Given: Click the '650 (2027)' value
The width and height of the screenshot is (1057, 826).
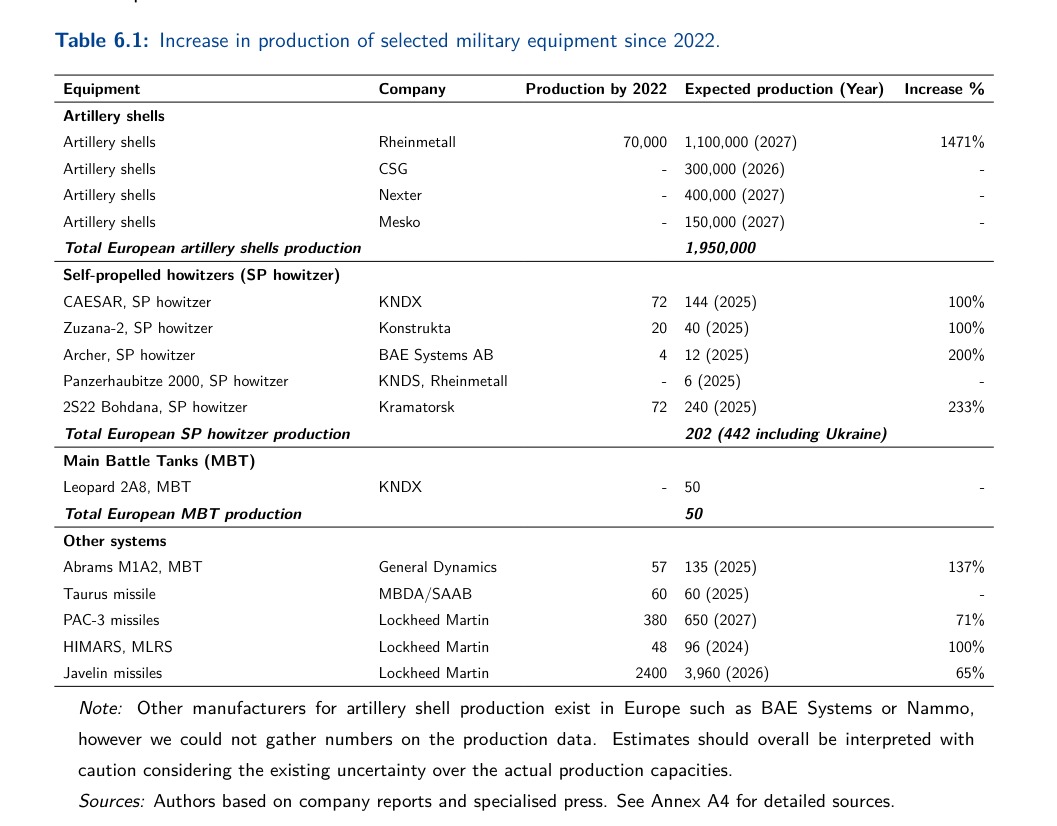Looking at the screenshot, I should tap(720, 620).
